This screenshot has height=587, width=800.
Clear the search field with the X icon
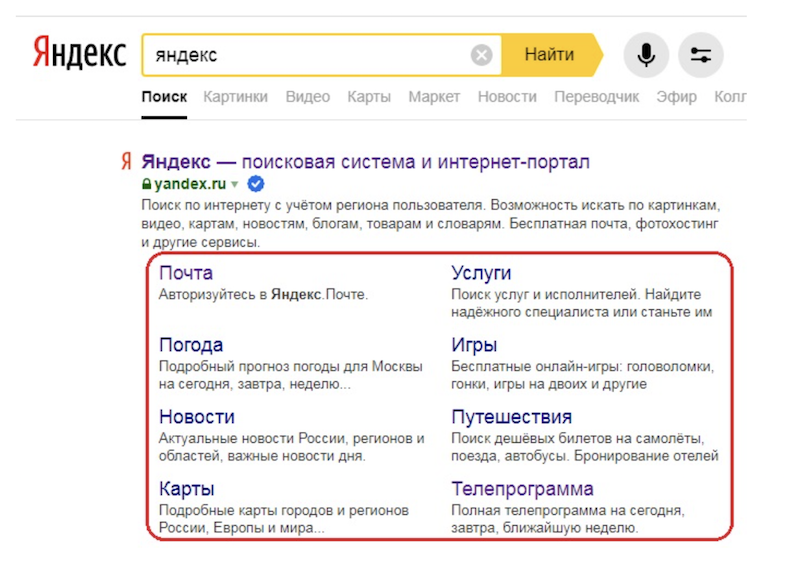(481, 55)
